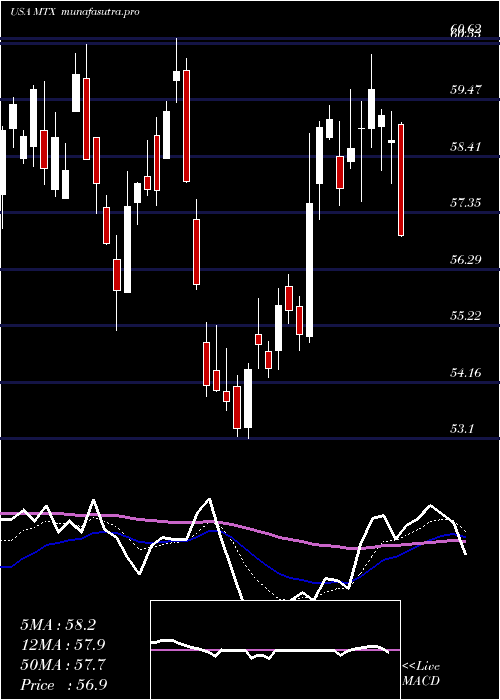This screenshot has height=700, width=500.
Task: Click the 12MA : 57.9 reading
Action: (x=63, y=645)
